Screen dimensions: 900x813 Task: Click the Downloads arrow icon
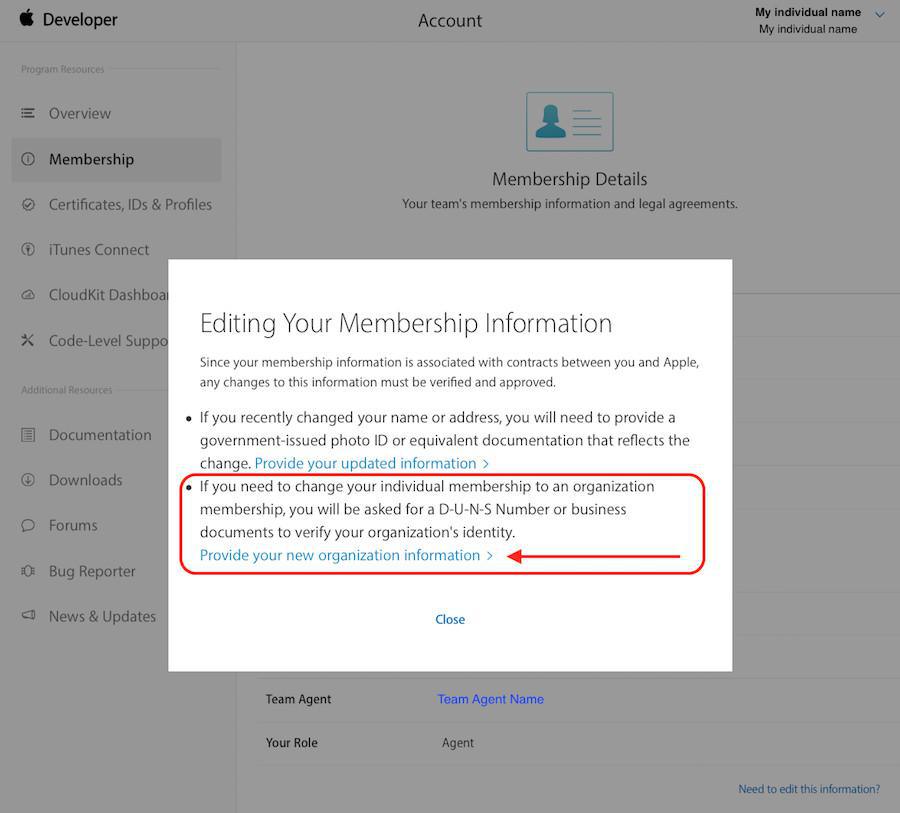pos(28,480)
